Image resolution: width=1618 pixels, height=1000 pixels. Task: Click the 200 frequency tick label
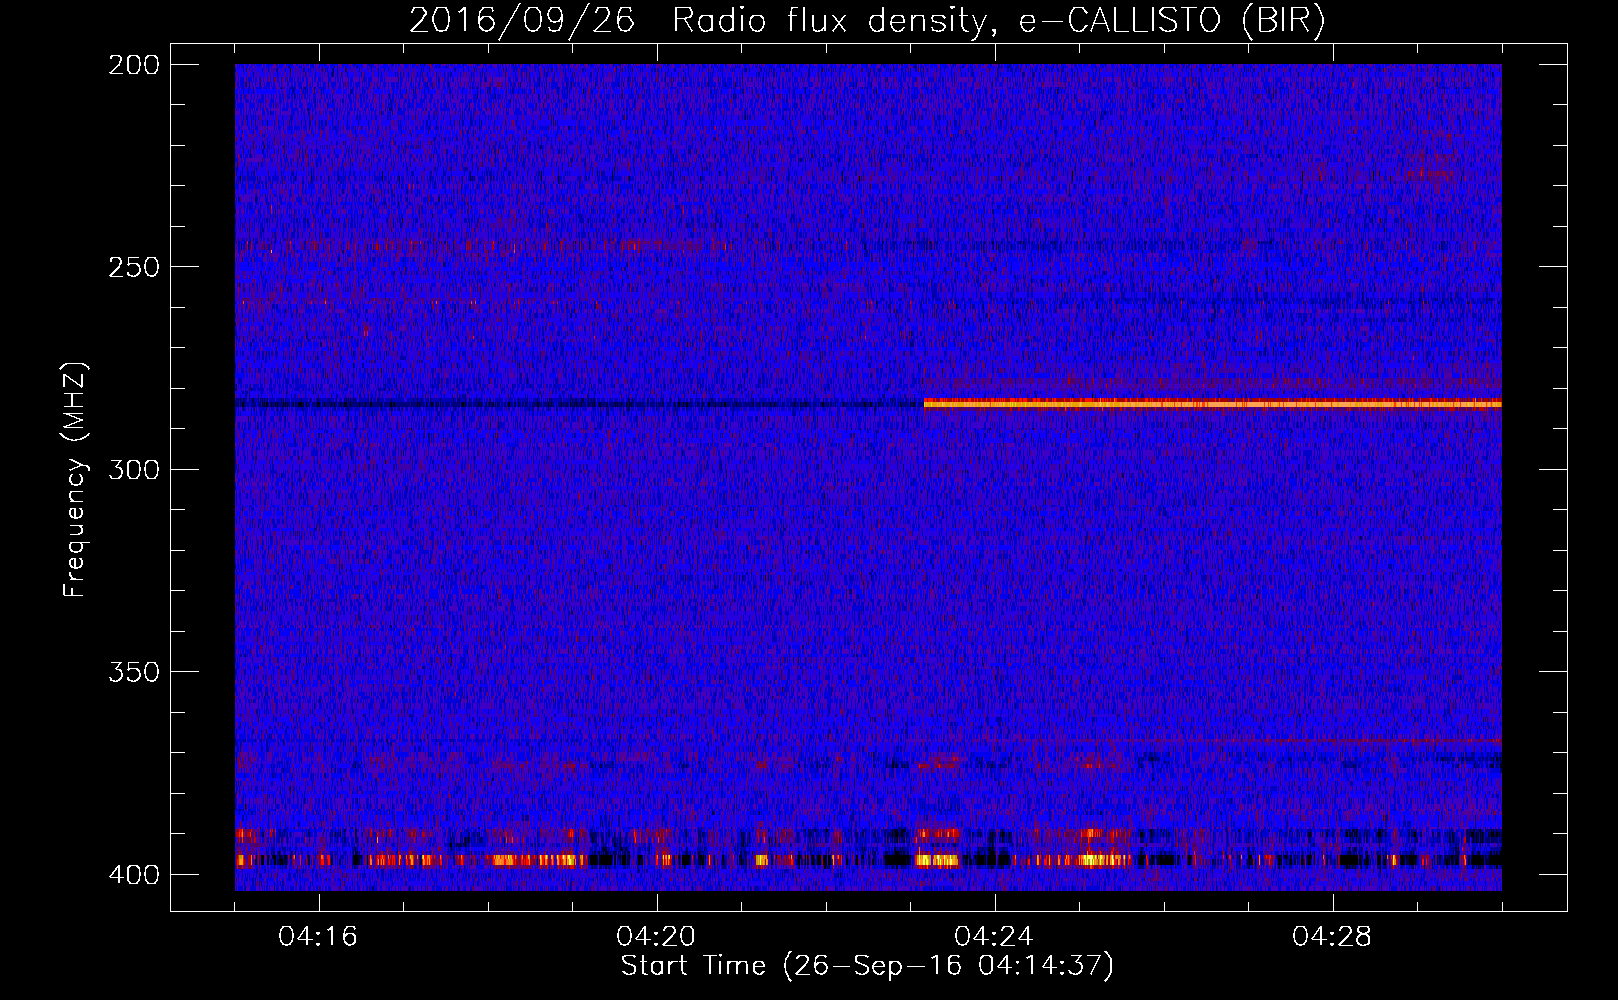pyautogui.click(x=133, y=65)
